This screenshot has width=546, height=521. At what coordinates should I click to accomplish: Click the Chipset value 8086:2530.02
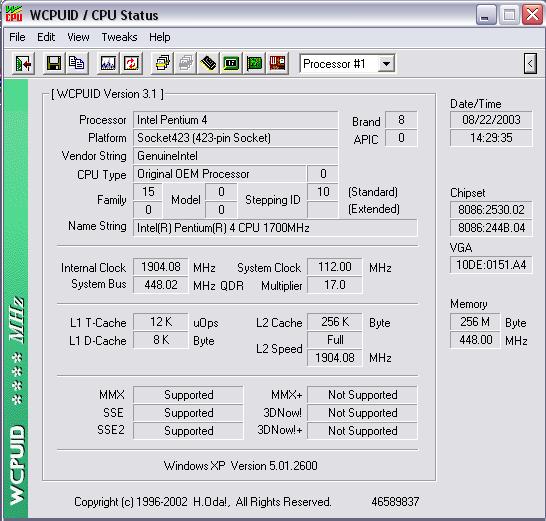click(491, 210)
